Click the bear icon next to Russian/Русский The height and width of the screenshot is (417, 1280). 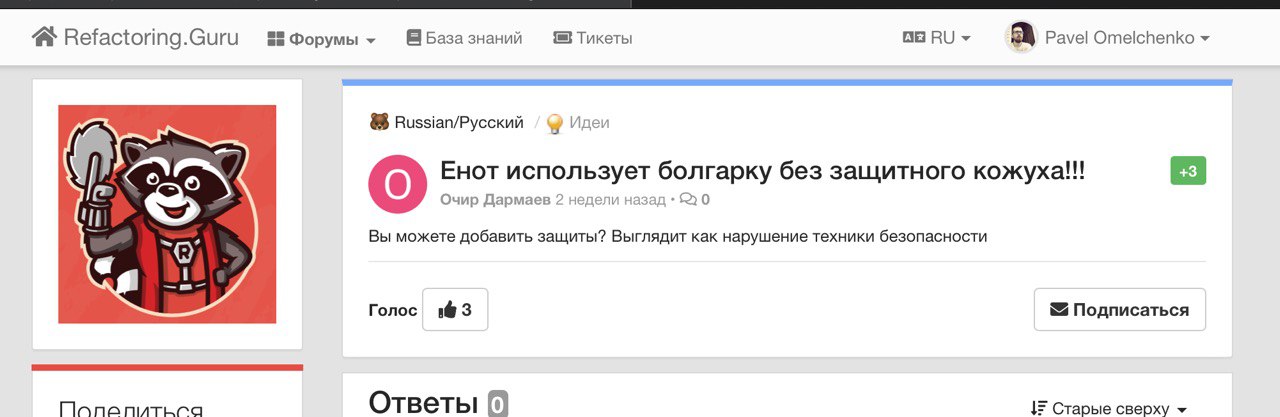[379, 123]
